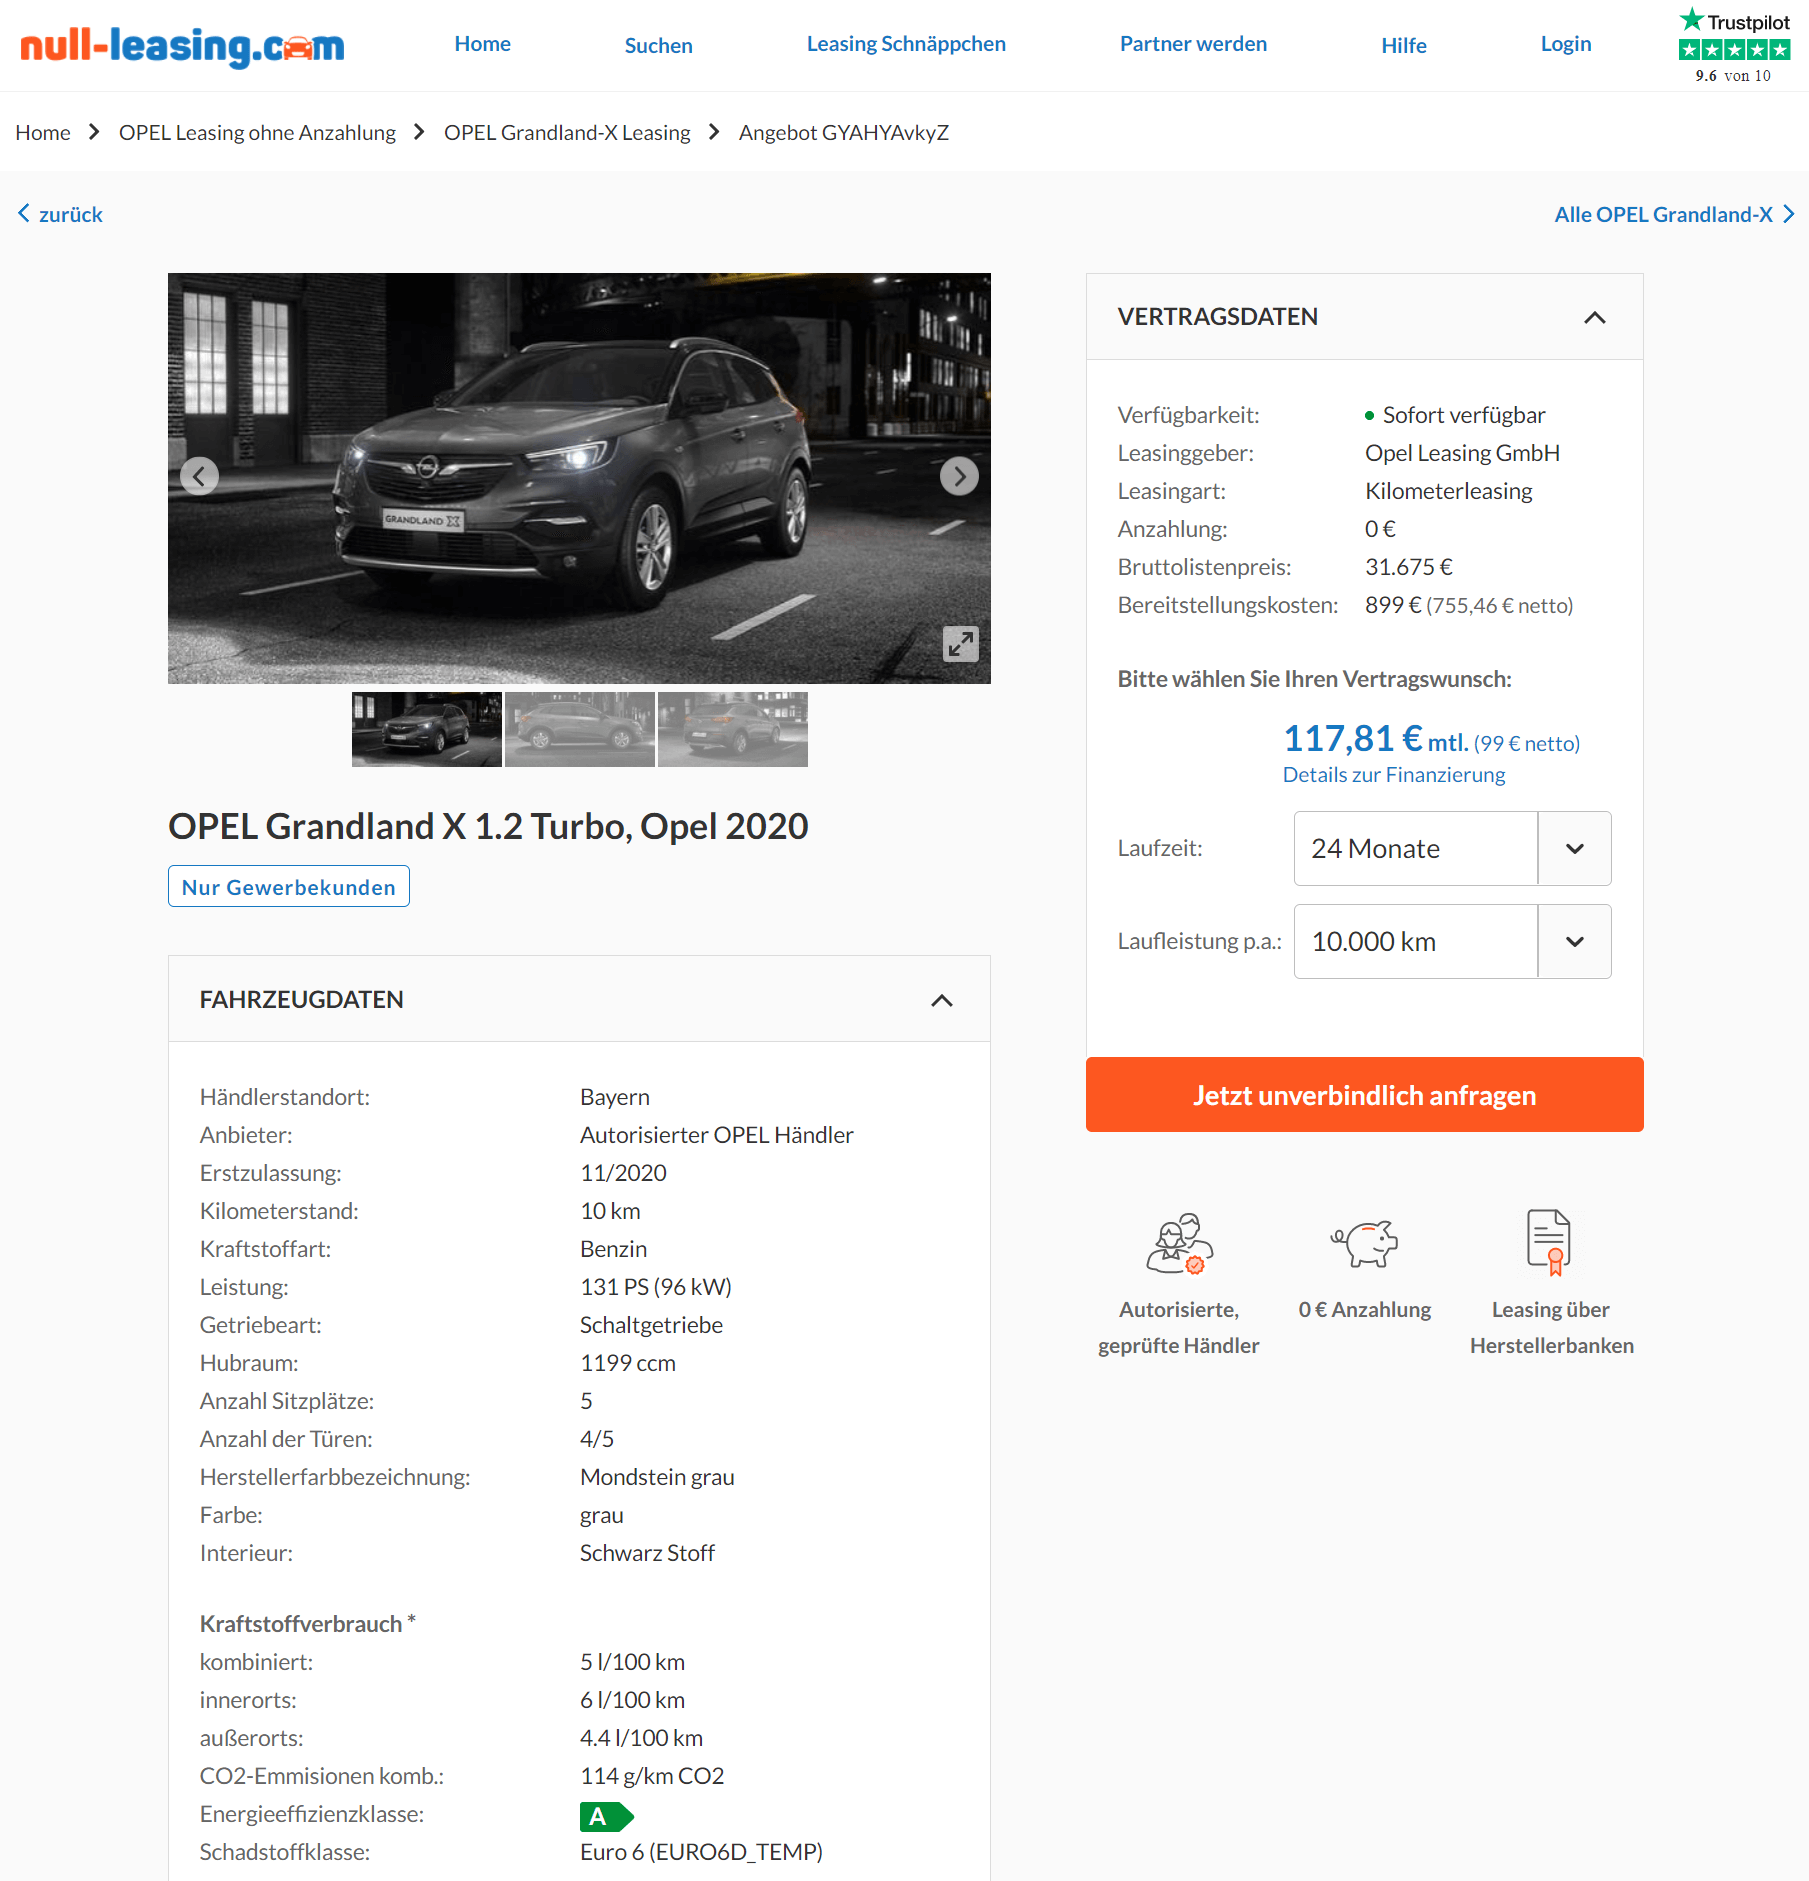The image size is (1809, 1881).
Task: Open Home in top navigation
Action: (x=482, y=44)
